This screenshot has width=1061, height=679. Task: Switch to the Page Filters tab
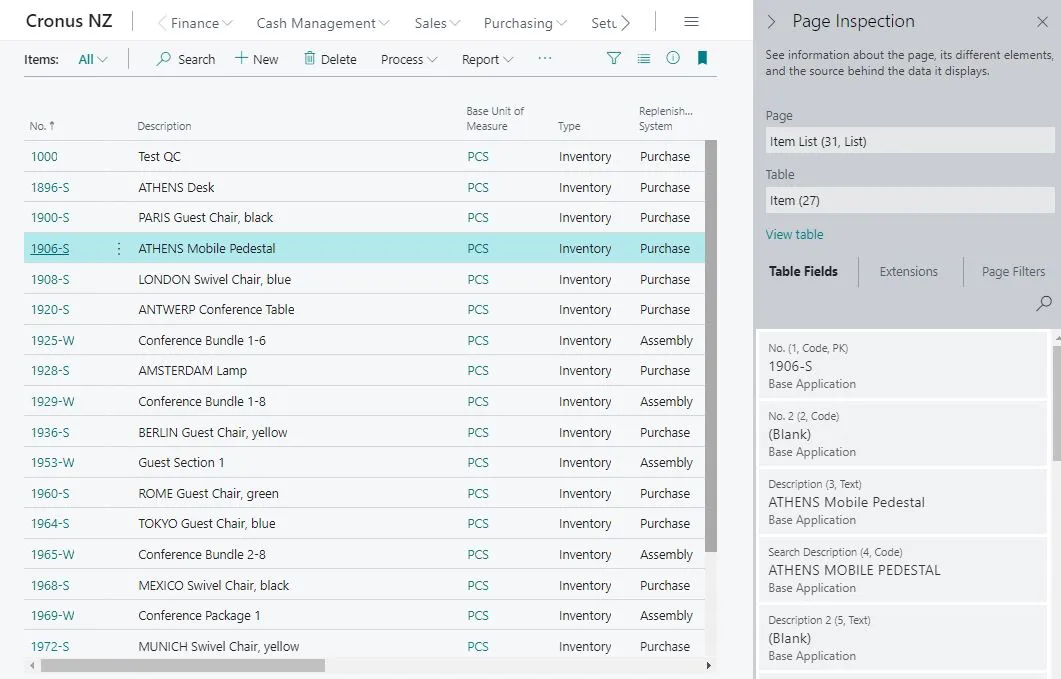pos(1013,271)
